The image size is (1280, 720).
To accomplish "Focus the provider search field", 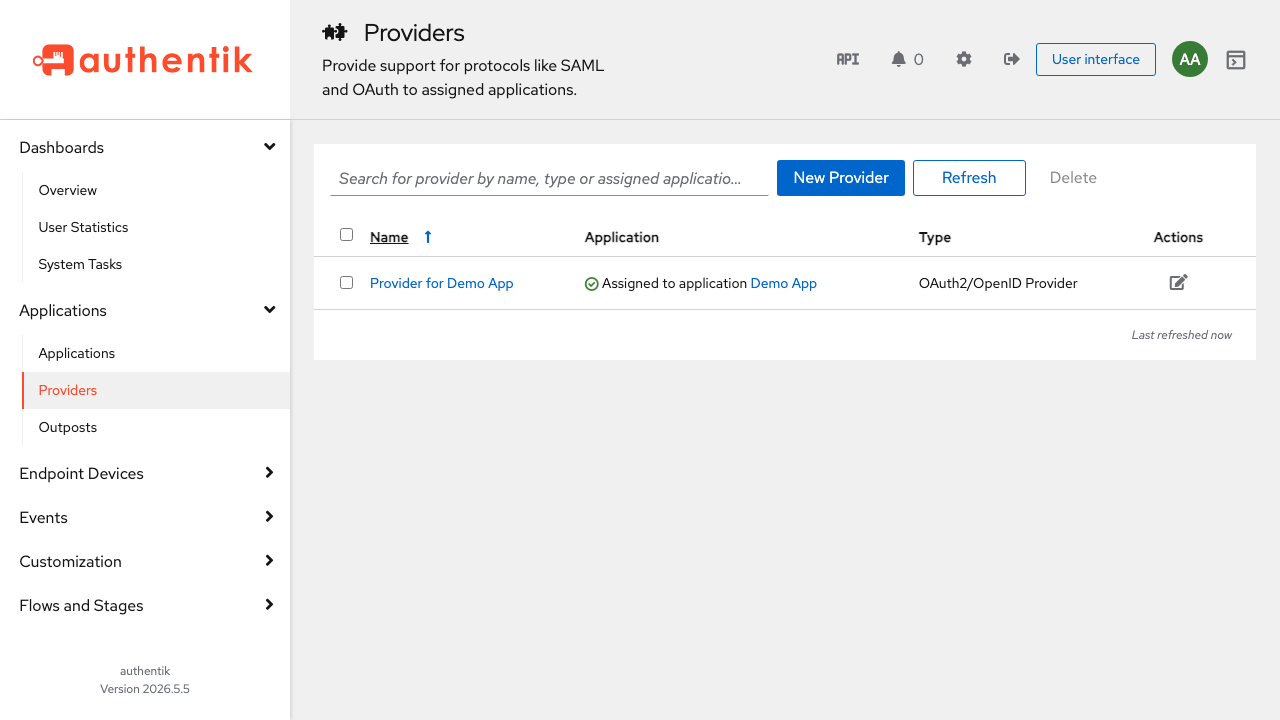I will click(x=549, y=178).
